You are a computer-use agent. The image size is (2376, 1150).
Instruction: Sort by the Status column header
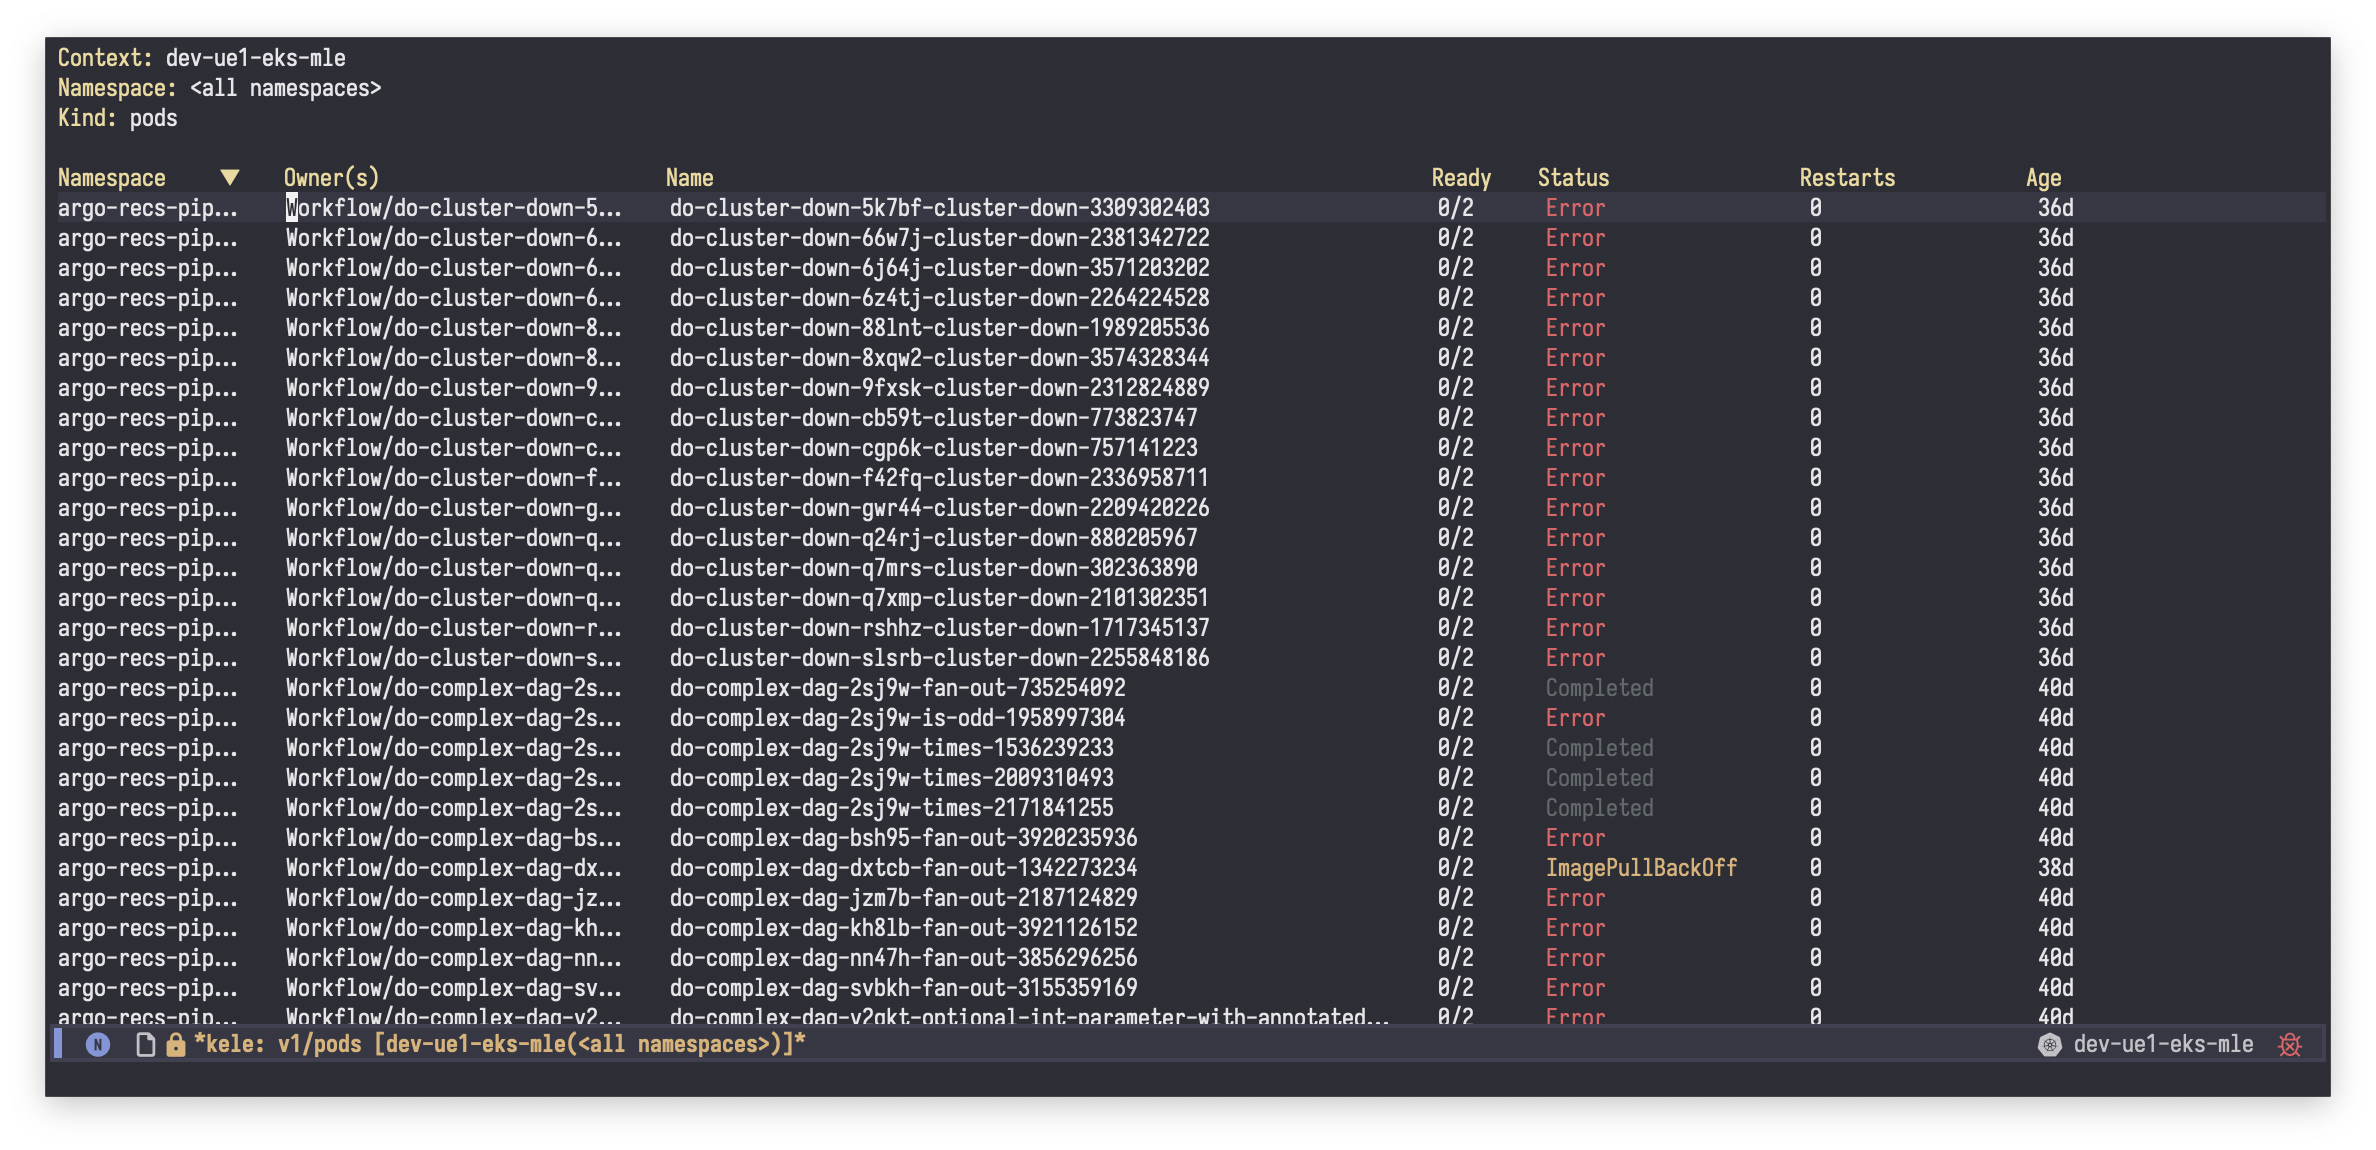pos(1573,178)
